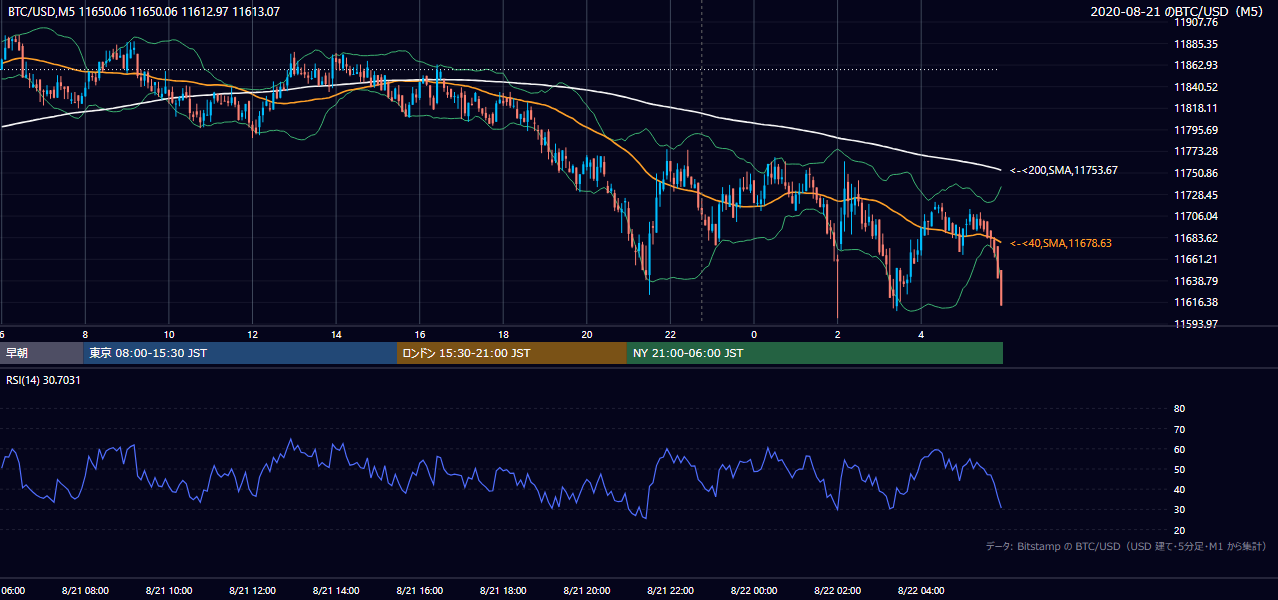This screenshot has height=600, width=1278.
Task: Click the hour 22 tick under the price chart
Action: (x=670, y=334)
